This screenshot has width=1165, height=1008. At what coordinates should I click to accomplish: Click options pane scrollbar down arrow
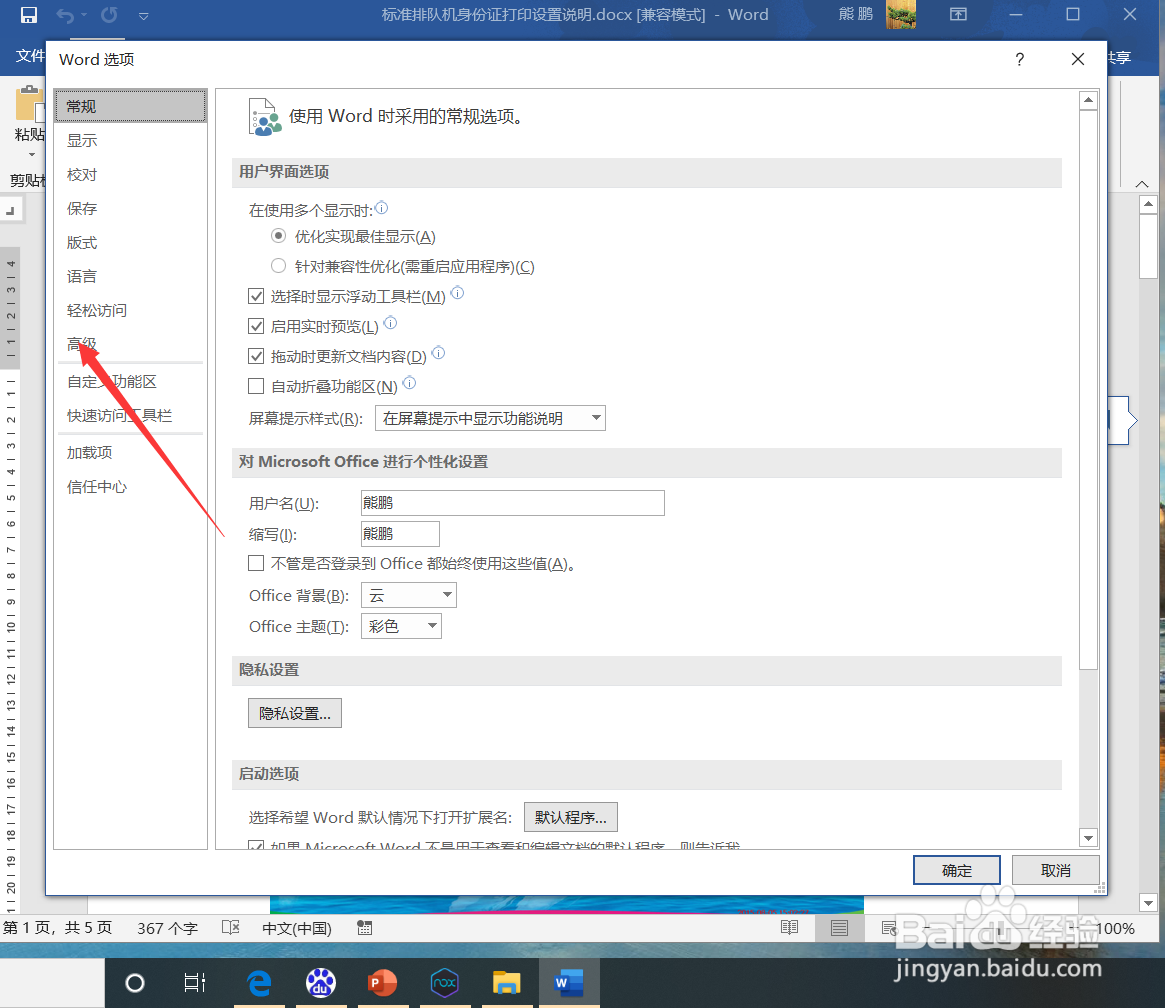point(1088,838)
